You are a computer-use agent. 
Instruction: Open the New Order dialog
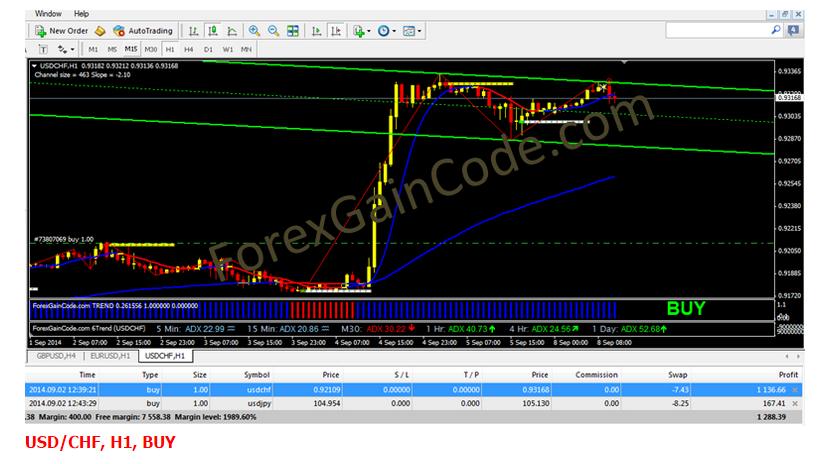click(x=61, y=31)
